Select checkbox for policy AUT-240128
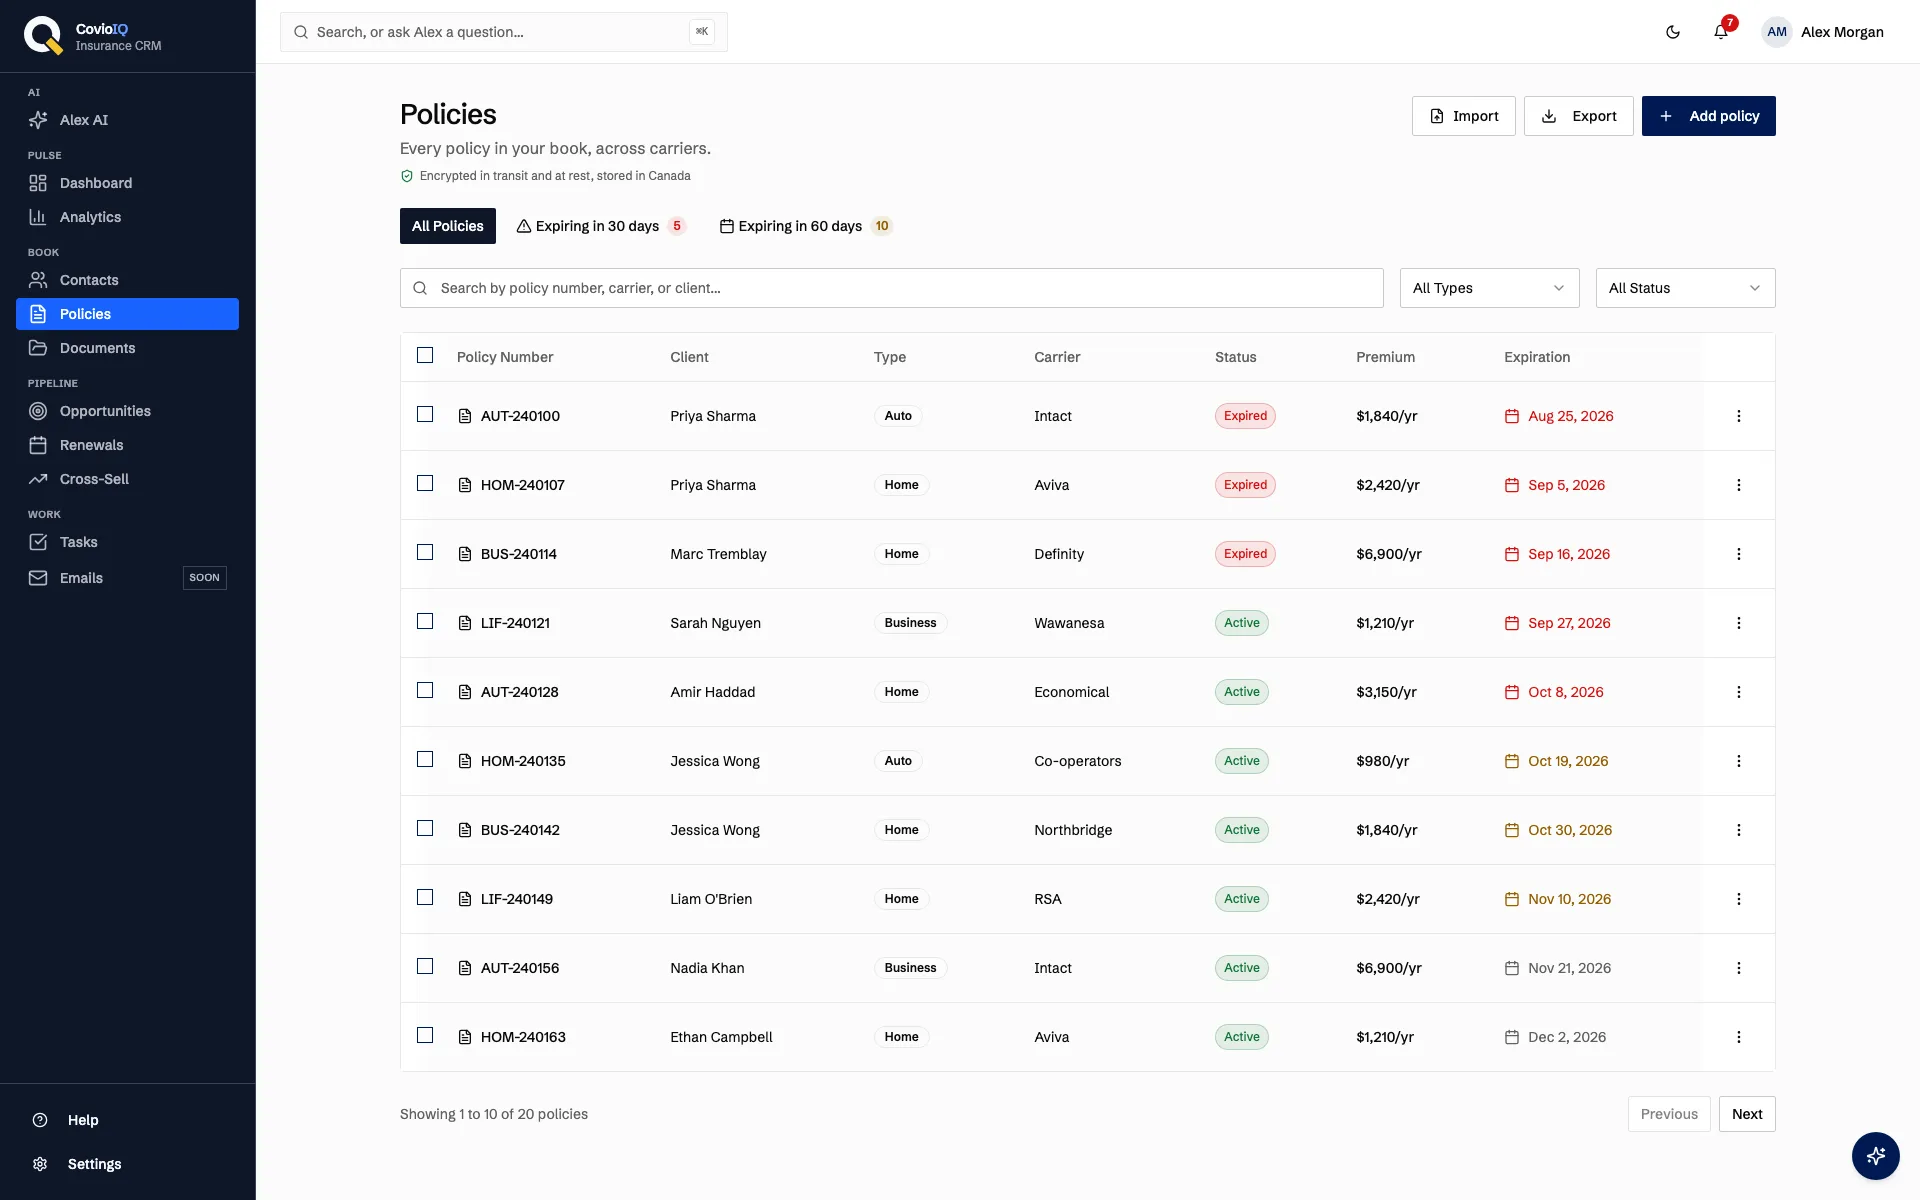 pos(425,690)
